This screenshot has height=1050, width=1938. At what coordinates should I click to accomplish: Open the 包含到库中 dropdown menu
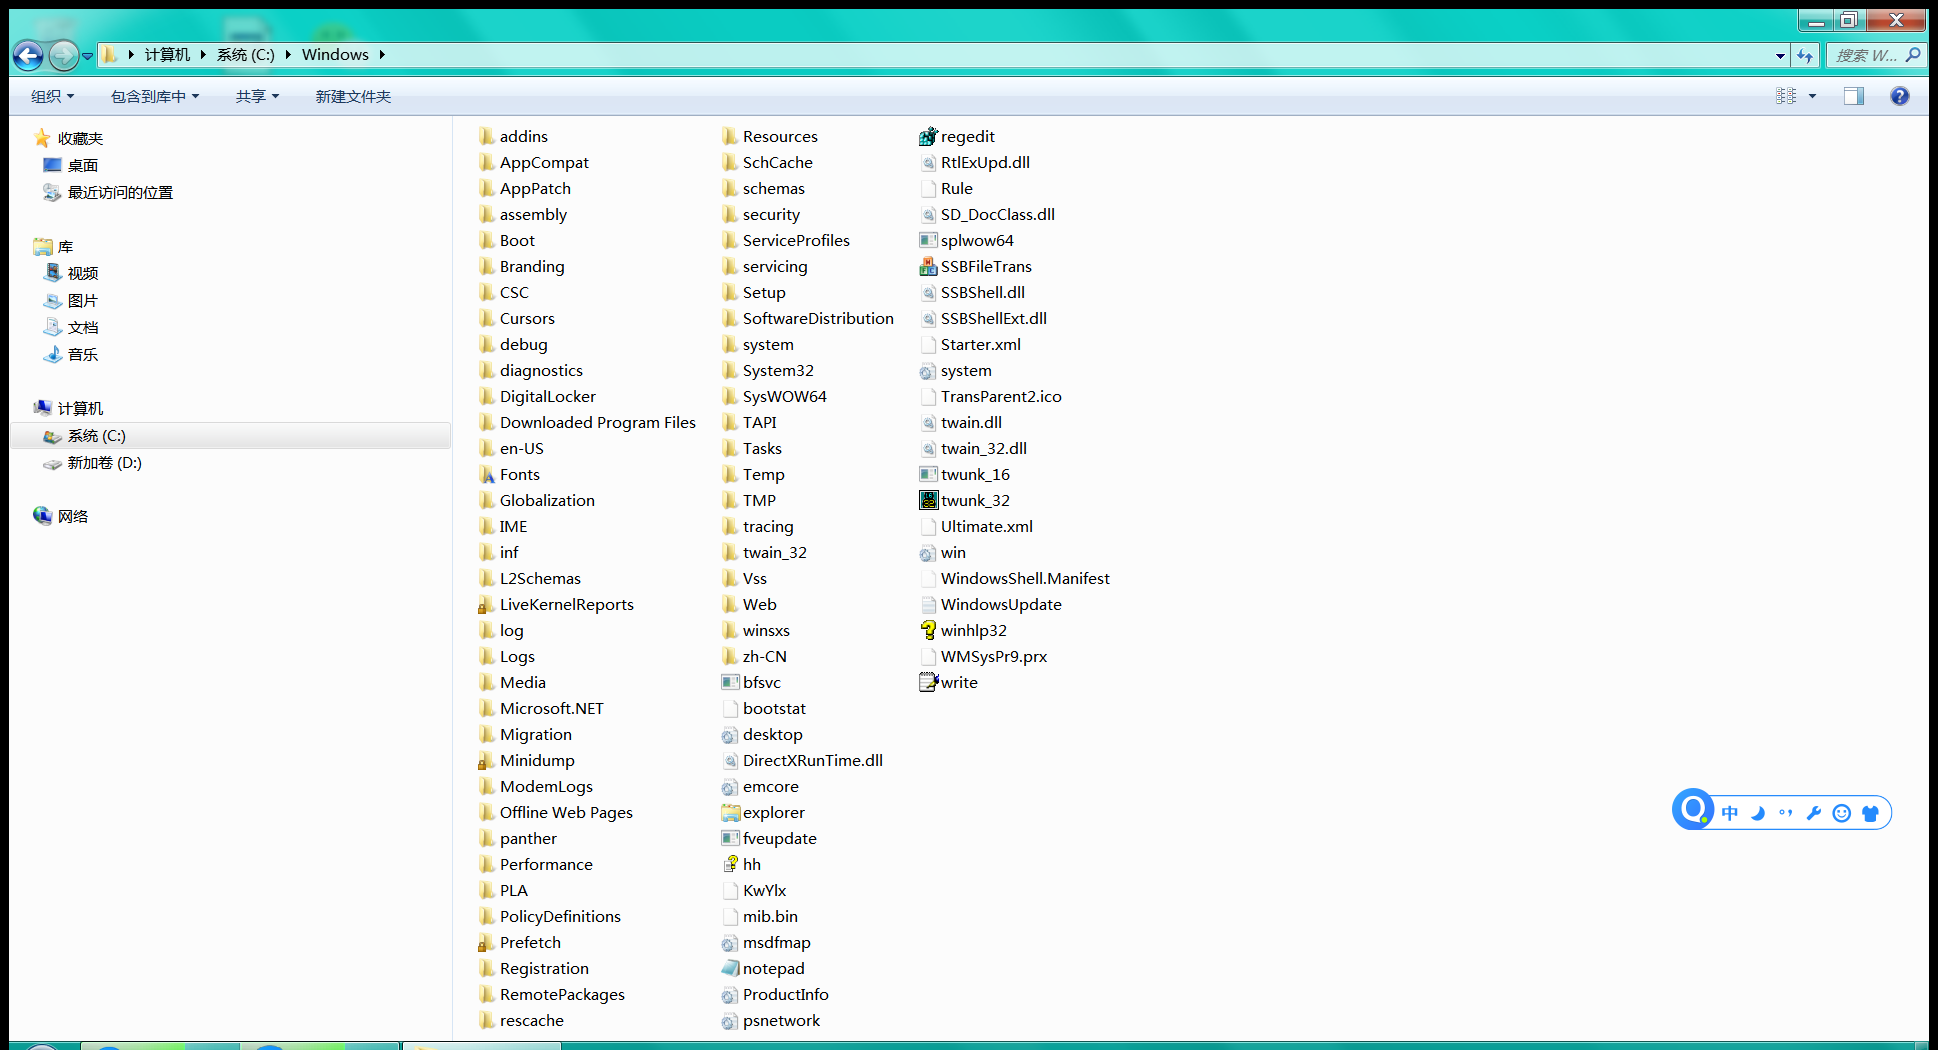[x=155, y=96]
